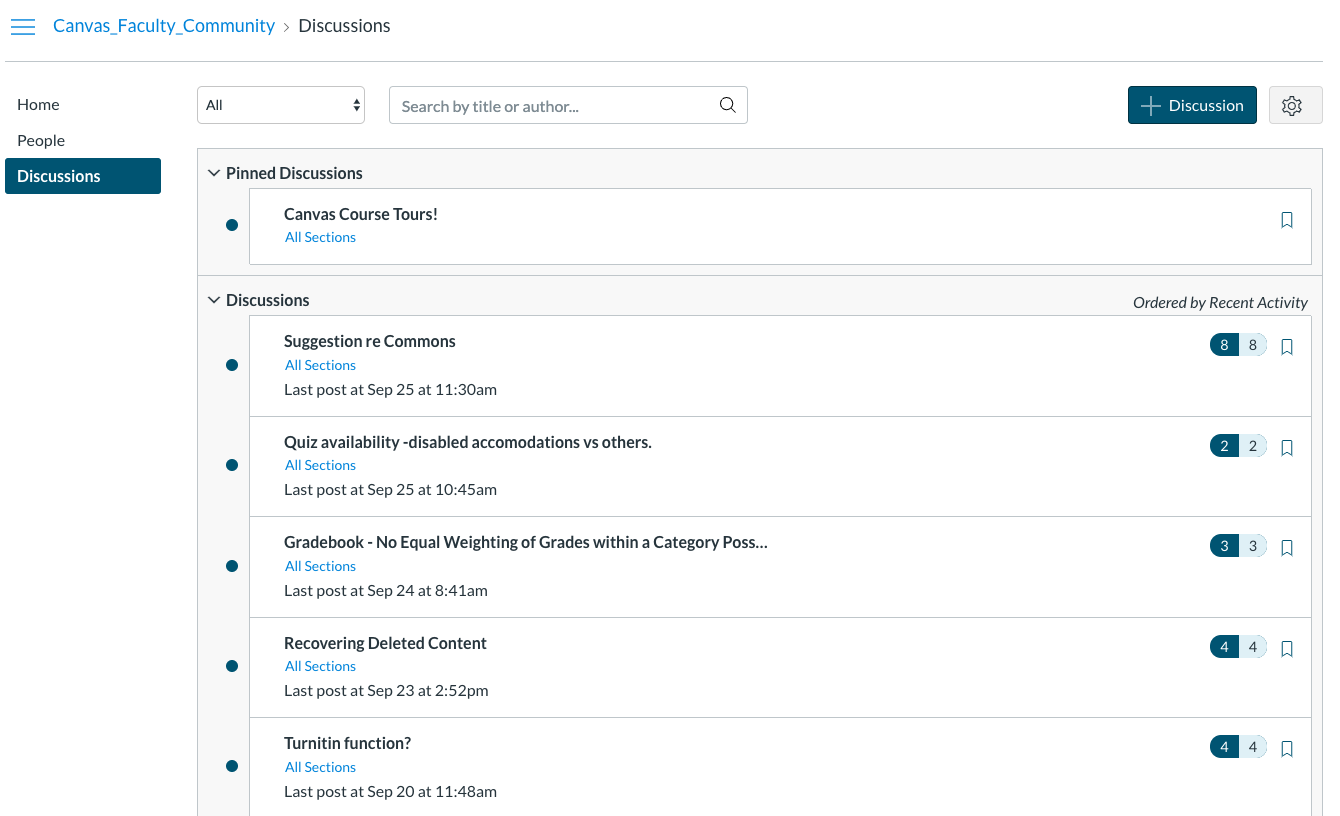The width and height of the screenshot is (1340, 816).
Task: Click the Ordered by Recent Activity label
Action: click(x=1220, y=302)
